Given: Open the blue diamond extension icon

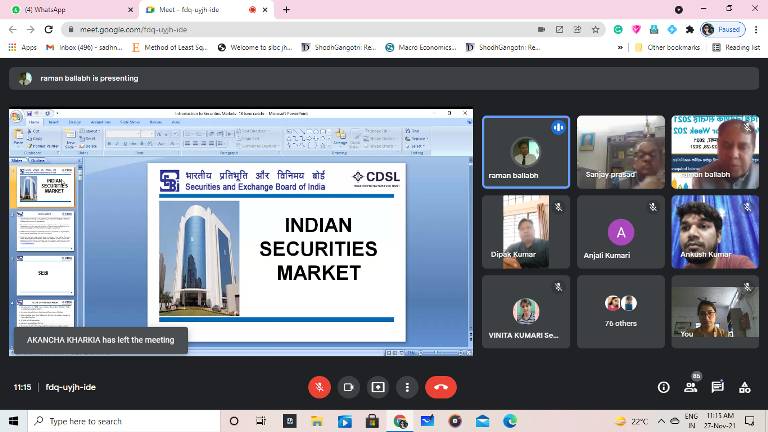Looking at the screenshot, I should pyautogui.click(x=672, y=29).
